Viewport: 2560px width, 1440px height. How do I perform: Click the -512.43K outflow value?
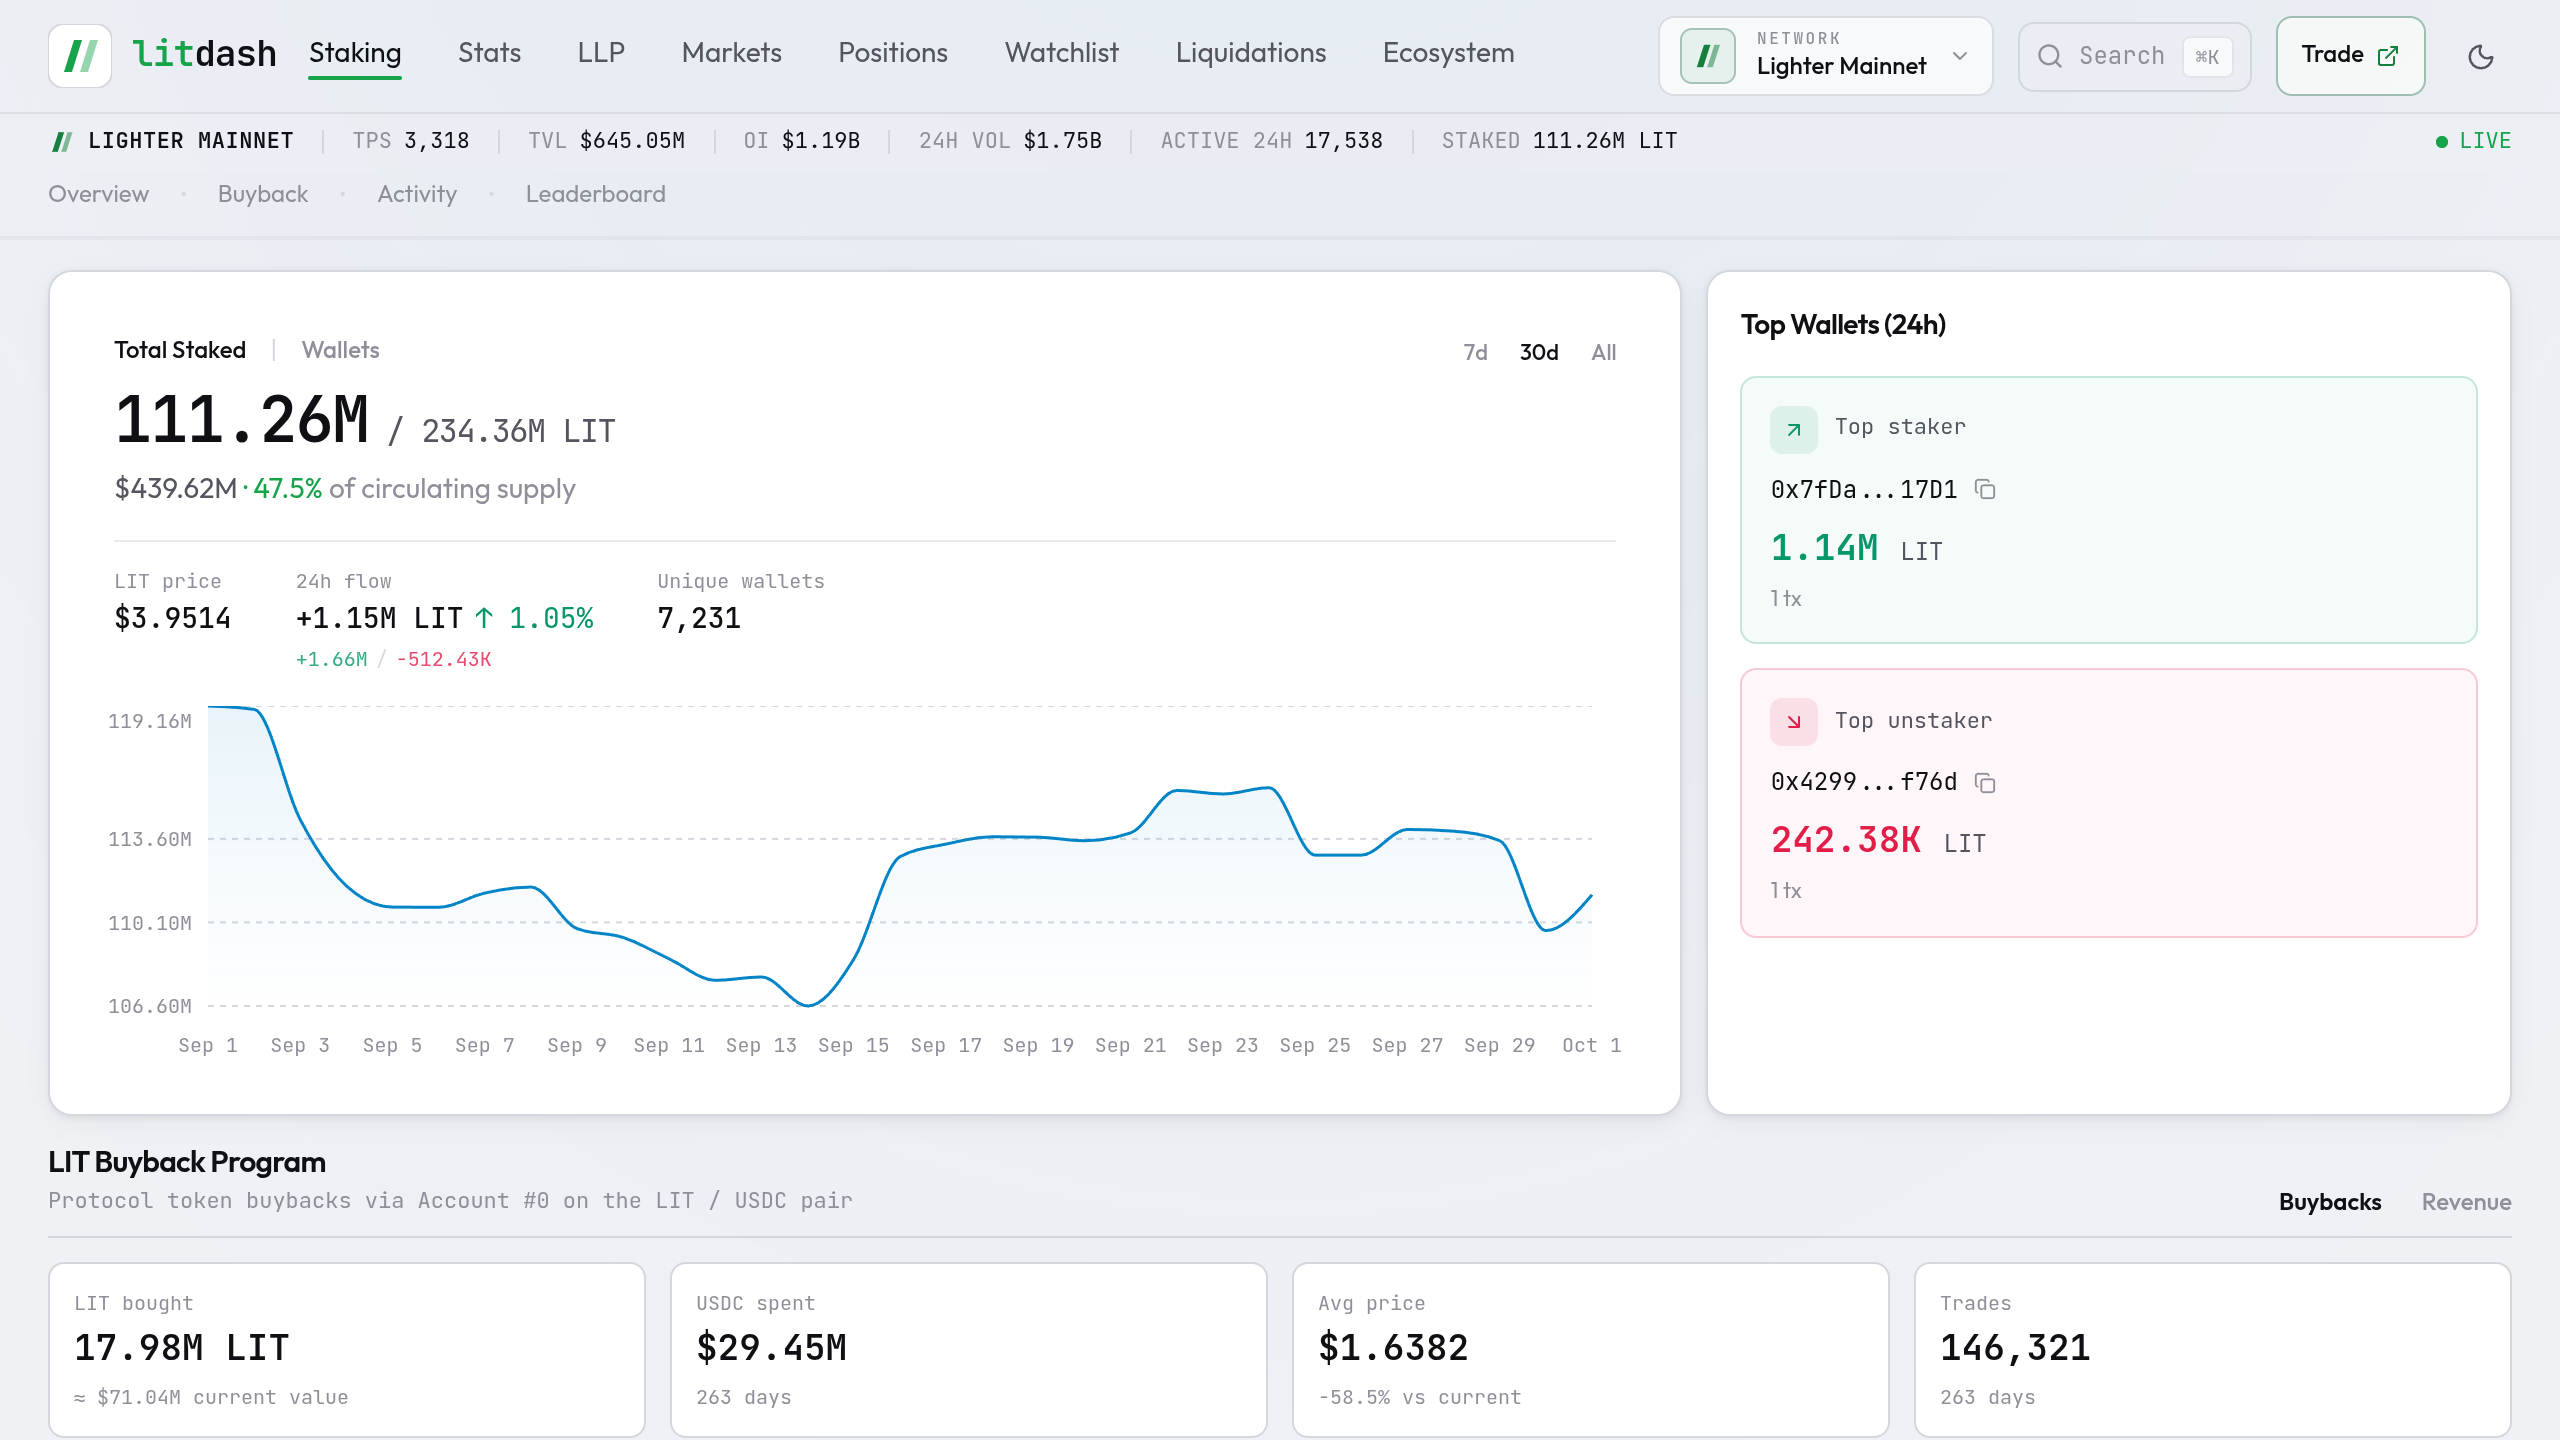(x=443, y=660)
